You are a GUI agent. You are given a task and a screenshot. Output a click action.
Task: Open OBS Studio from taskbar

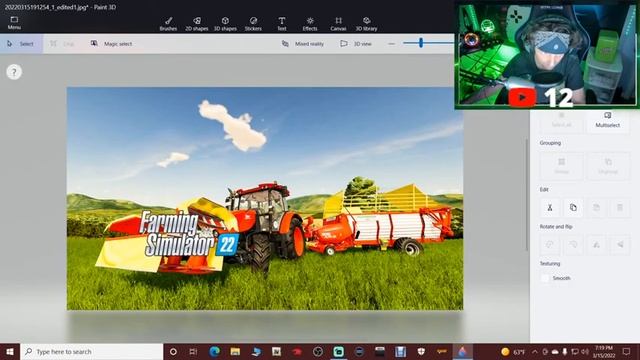pos(318,351)
